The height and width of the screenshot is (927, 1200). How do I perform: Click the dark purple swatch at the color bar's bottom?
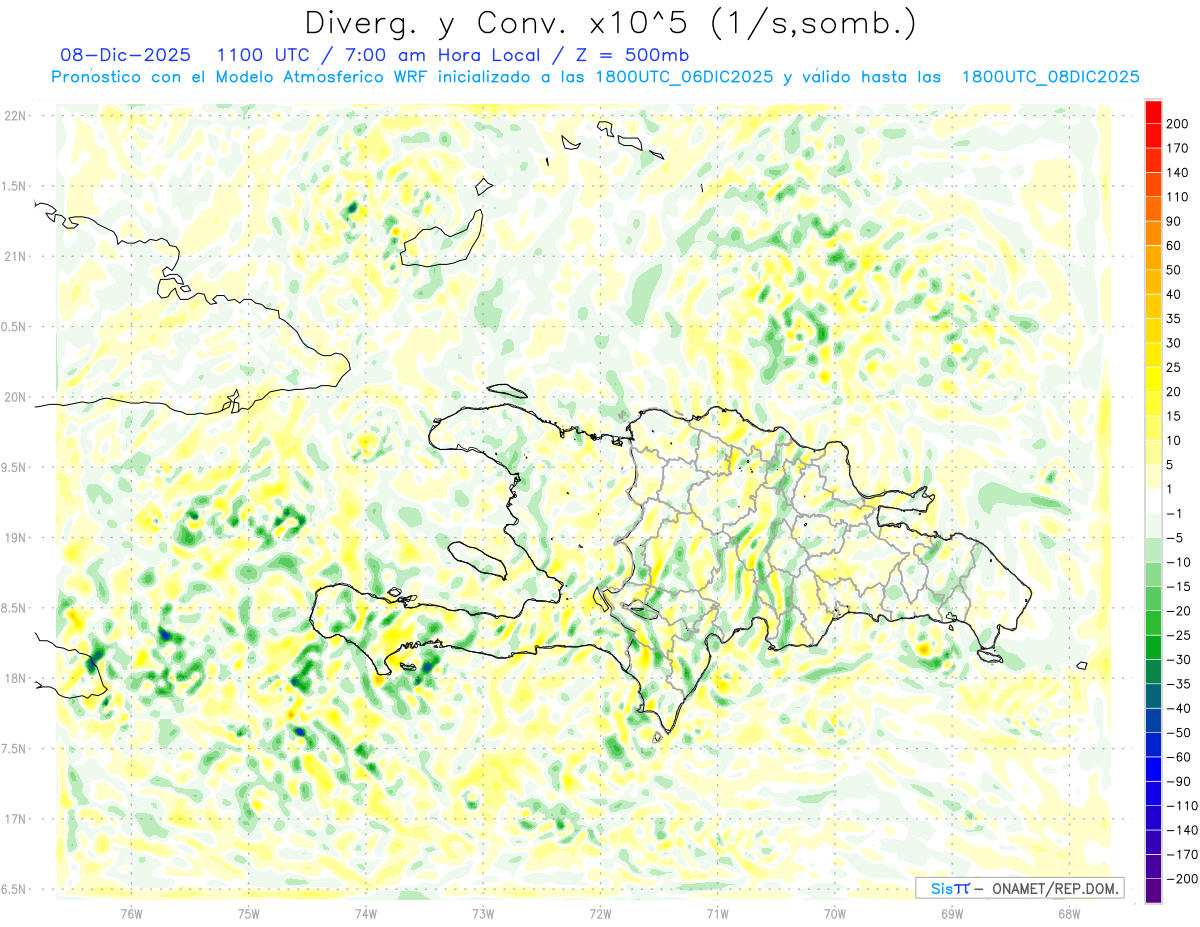point(1153,890)
